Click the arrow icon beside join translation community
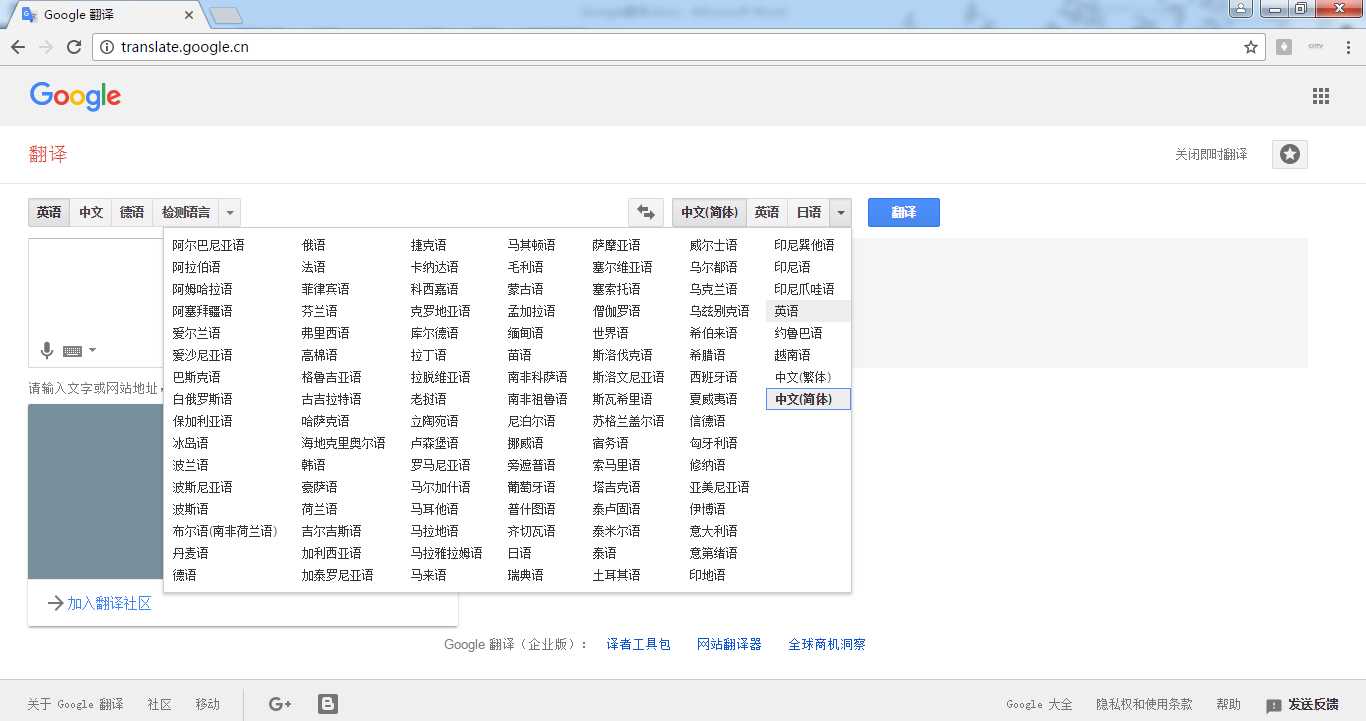 pos(55,603)
